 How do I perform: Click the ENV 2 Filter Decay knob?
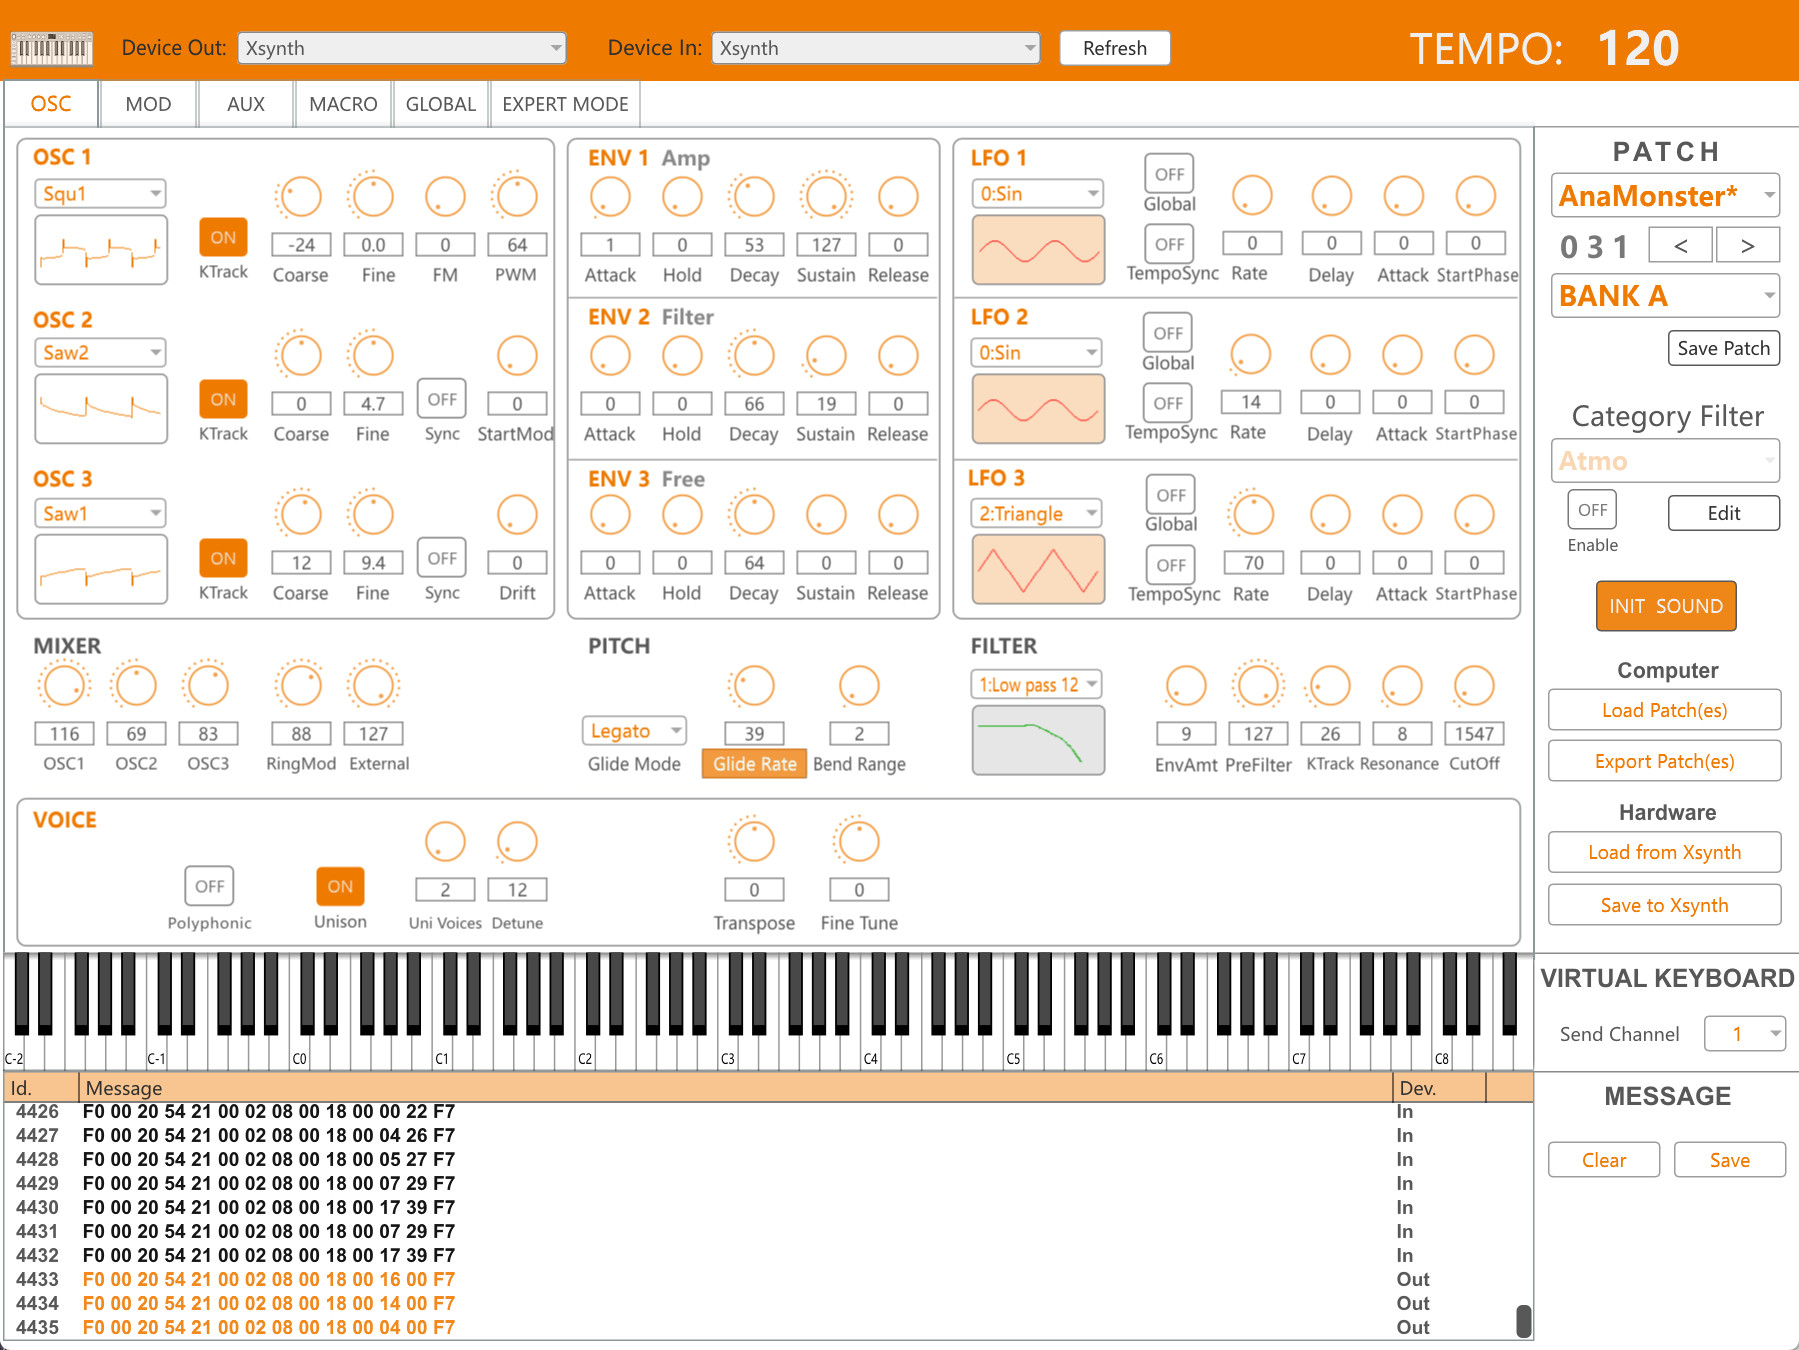point(754,355)
